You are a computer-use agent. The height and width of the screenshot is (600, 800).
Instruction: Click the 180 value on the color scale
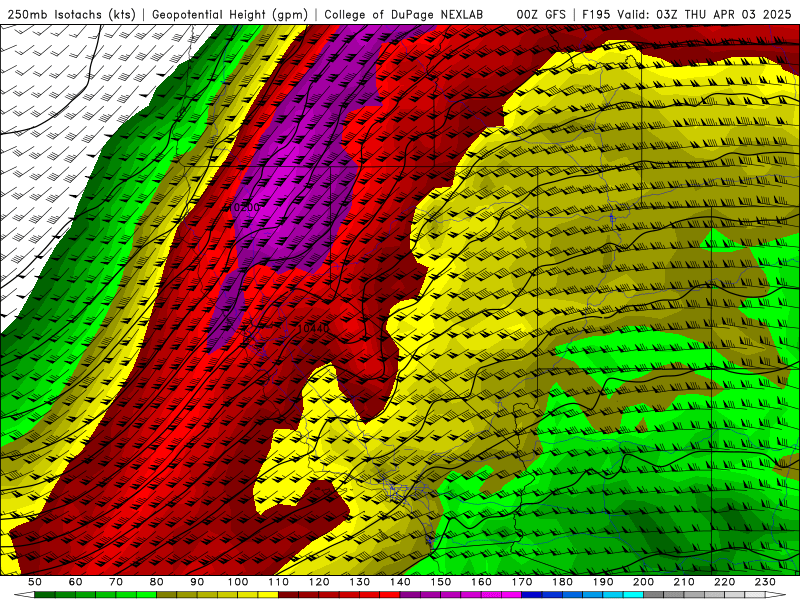coord(562,582)
